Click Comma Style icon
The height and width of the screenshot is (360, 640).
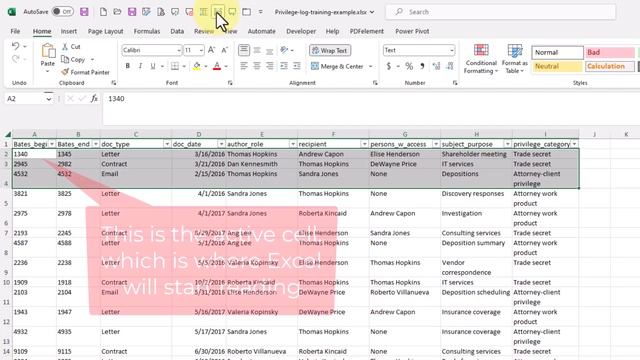pyautogui.click(x=422, y=66)
